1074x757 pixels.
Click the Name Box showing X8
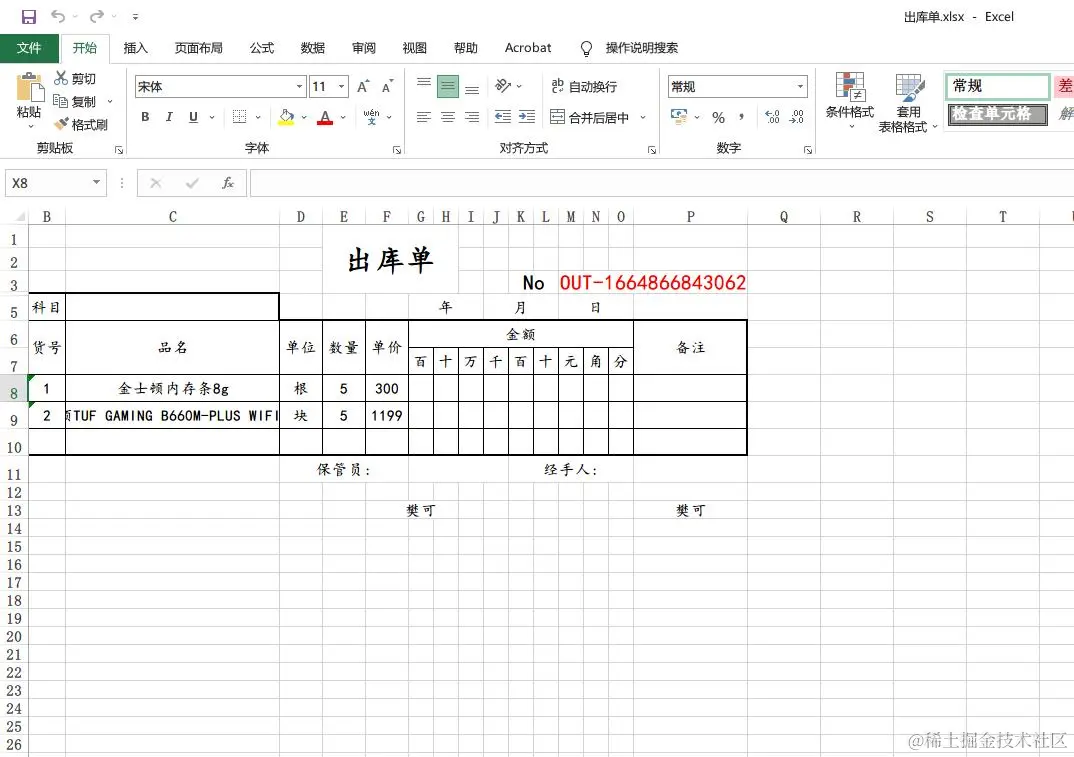(x=55, y=183)
